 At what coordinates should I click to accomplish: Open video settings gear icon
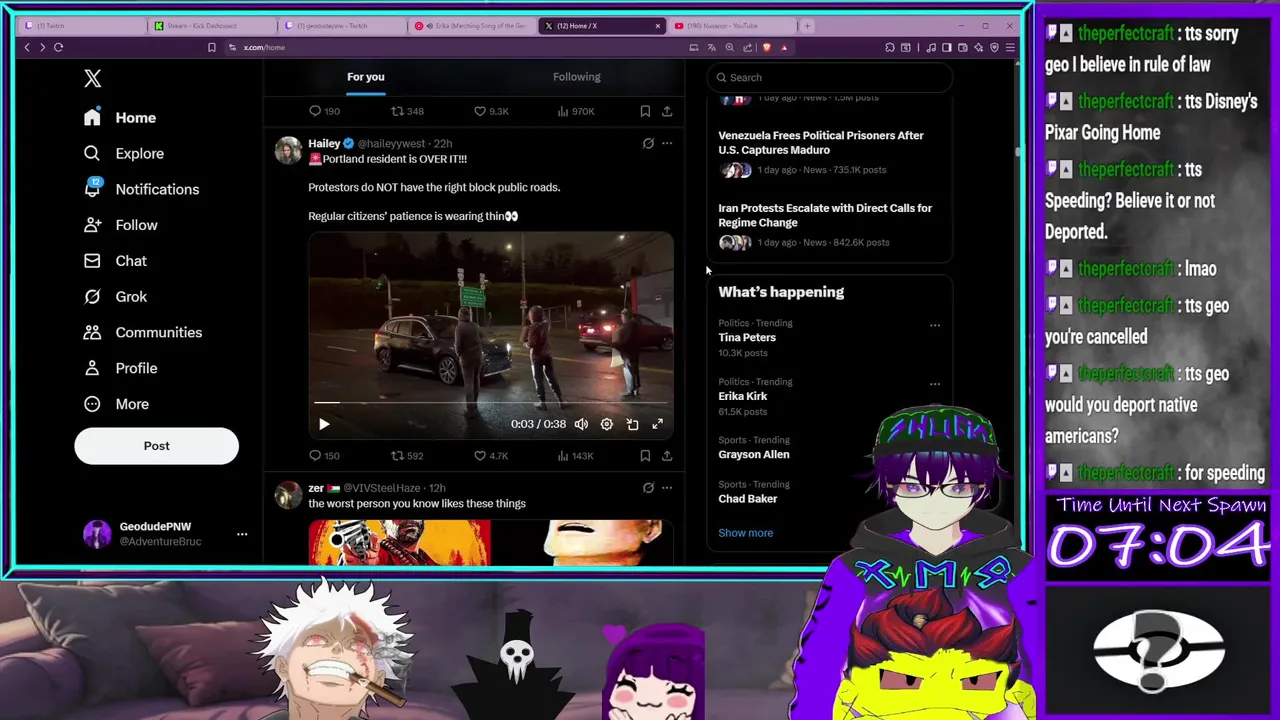click(606, 424)
